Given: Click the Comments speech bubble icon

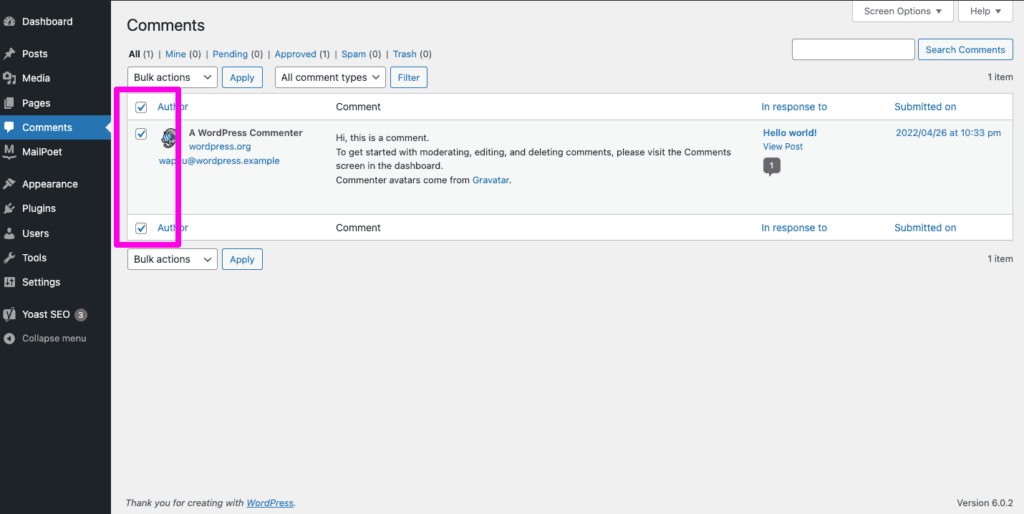Looking at the screenshot, I should [9, 127].
